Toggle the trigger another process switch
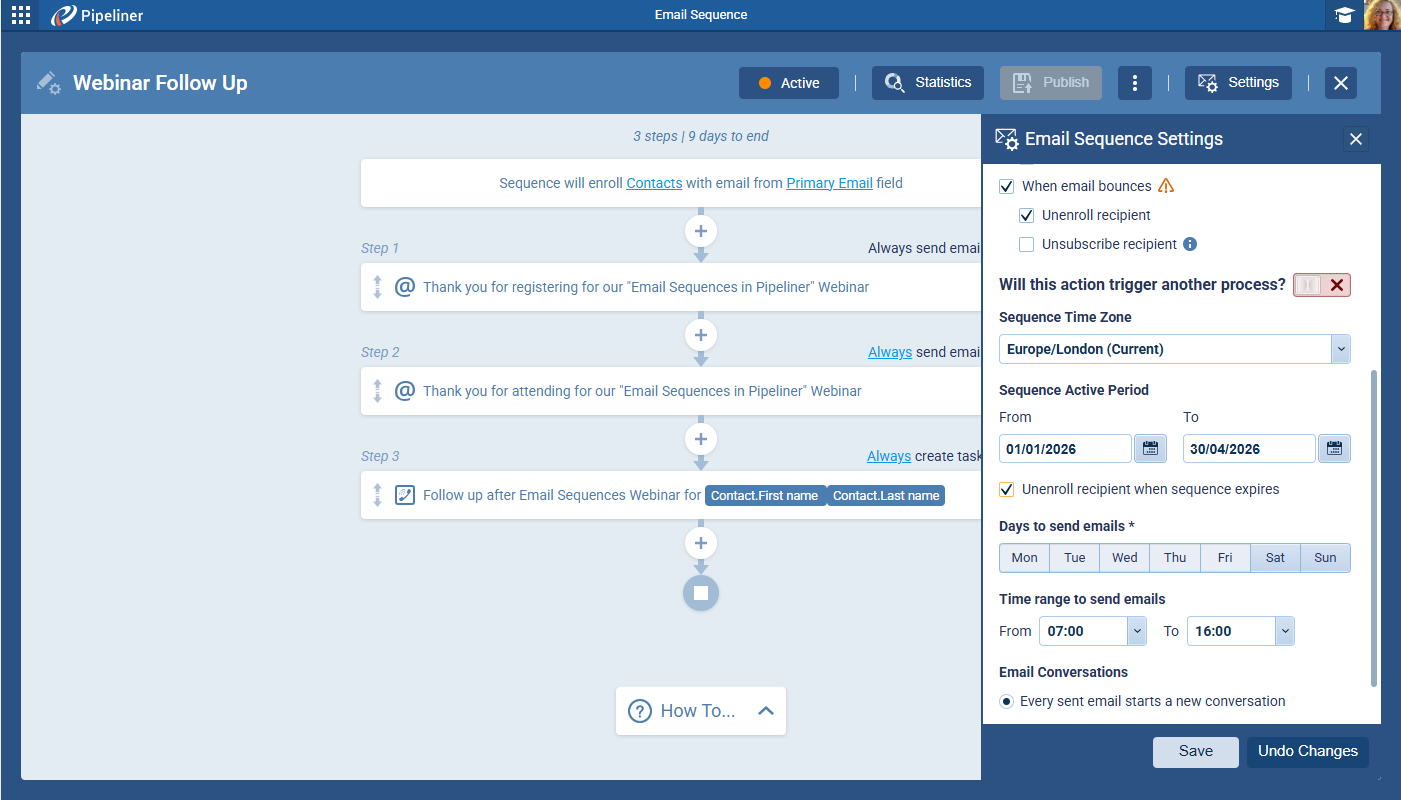The height and width of the screenshot is (800, 1401). pos(1322,285)
